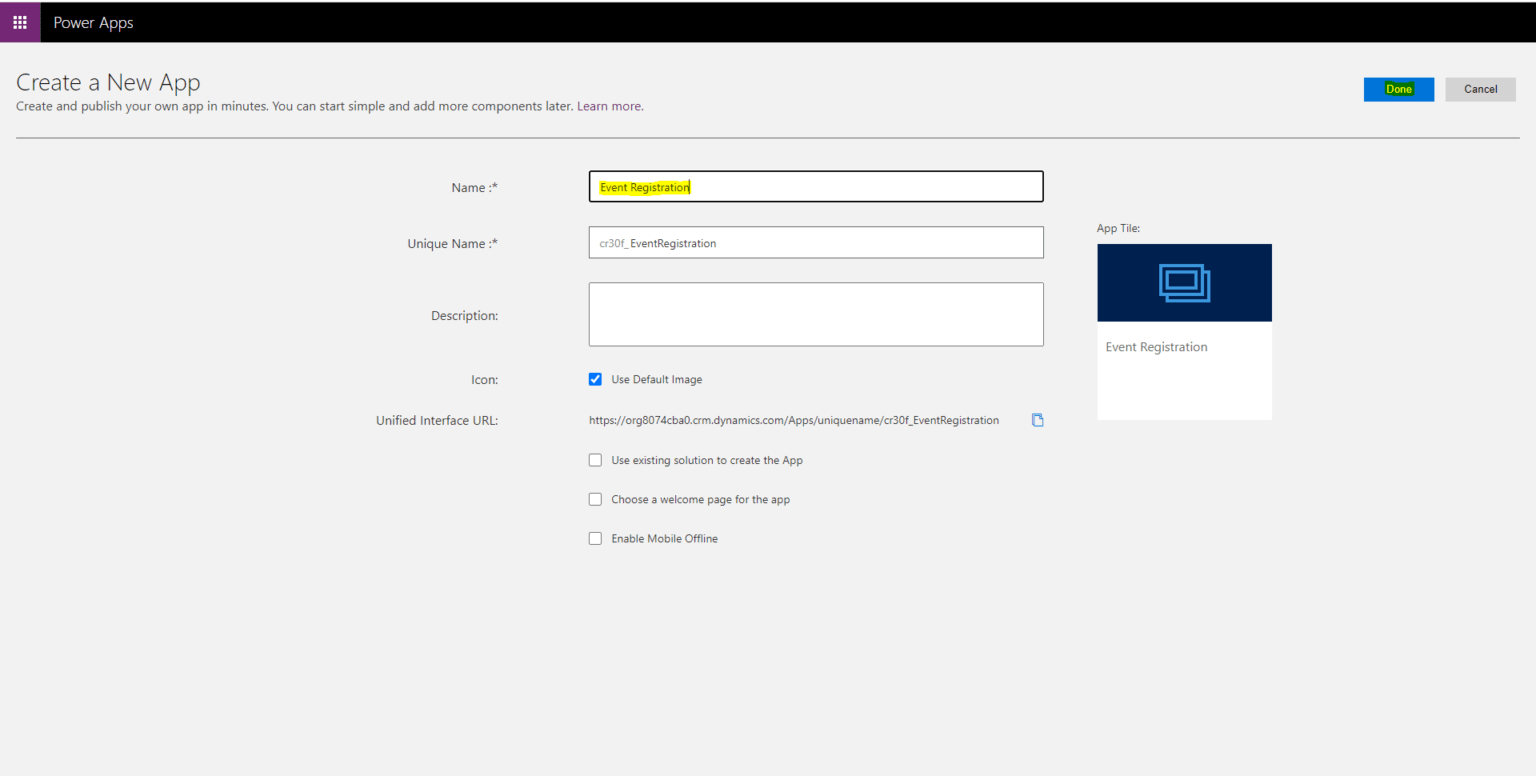Click the Power Apps logo in the header

pyautogui.click(x=93, y=22)
